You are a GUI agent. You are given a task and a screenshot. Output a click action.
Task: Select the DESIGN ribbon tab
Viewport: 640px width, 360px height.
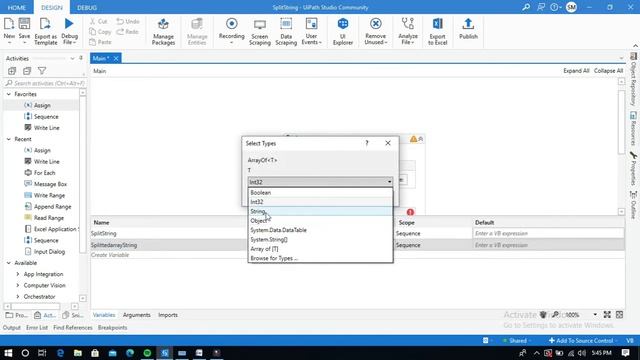click(52, 7)
